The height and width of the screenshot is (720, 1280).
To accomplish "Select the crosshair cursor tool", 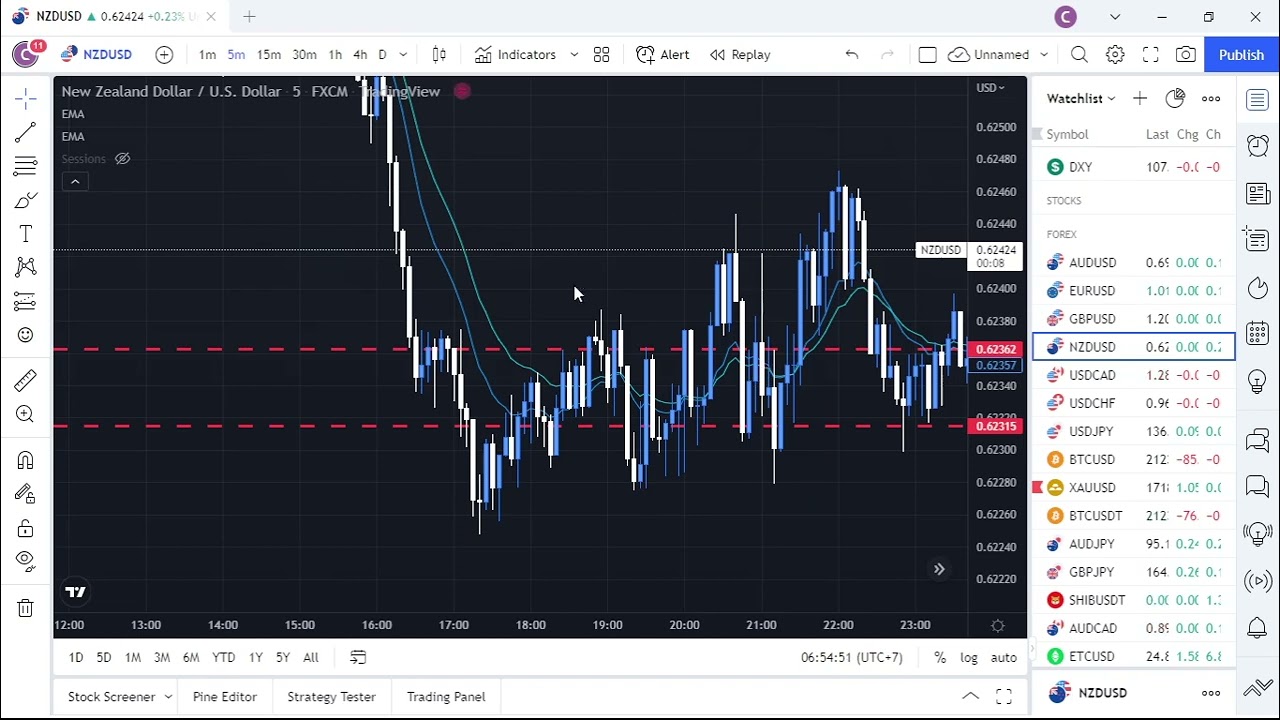I will [26, 98].
